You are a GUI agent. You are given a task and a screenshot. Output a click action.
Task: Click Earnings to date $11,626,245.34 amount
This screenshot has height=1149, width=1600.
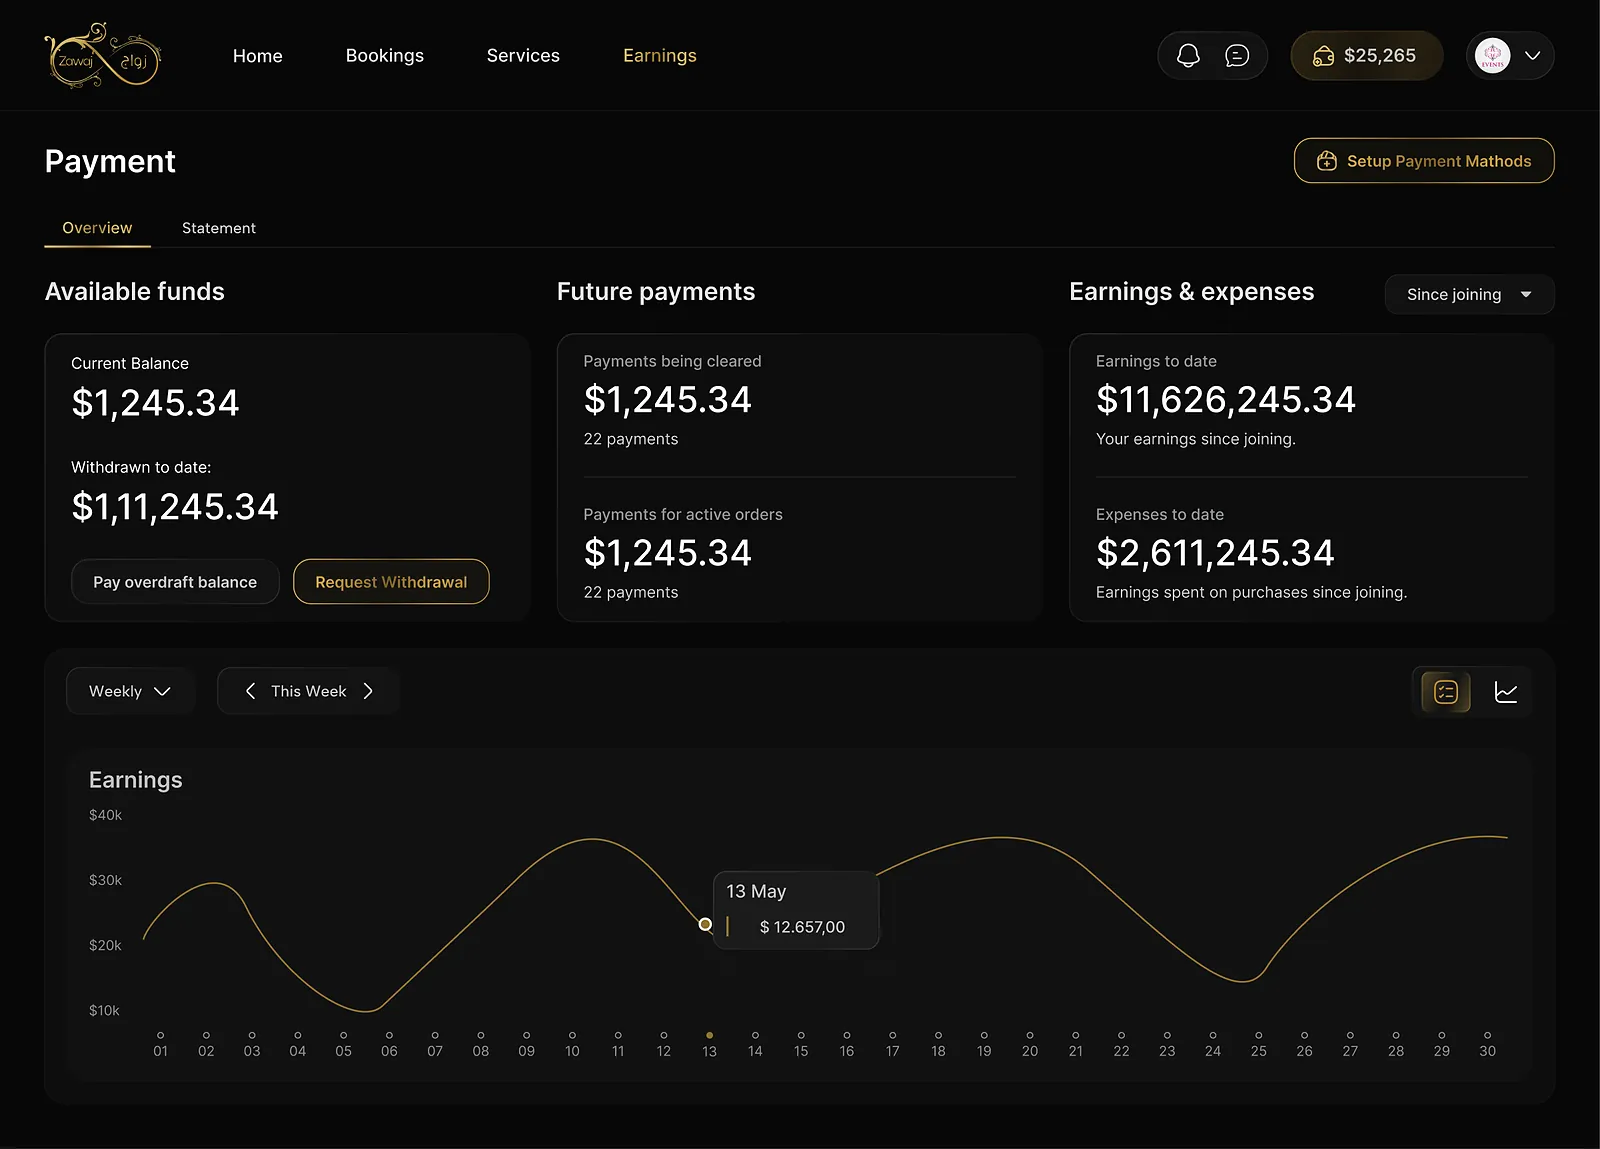[x=1226, y=400]
